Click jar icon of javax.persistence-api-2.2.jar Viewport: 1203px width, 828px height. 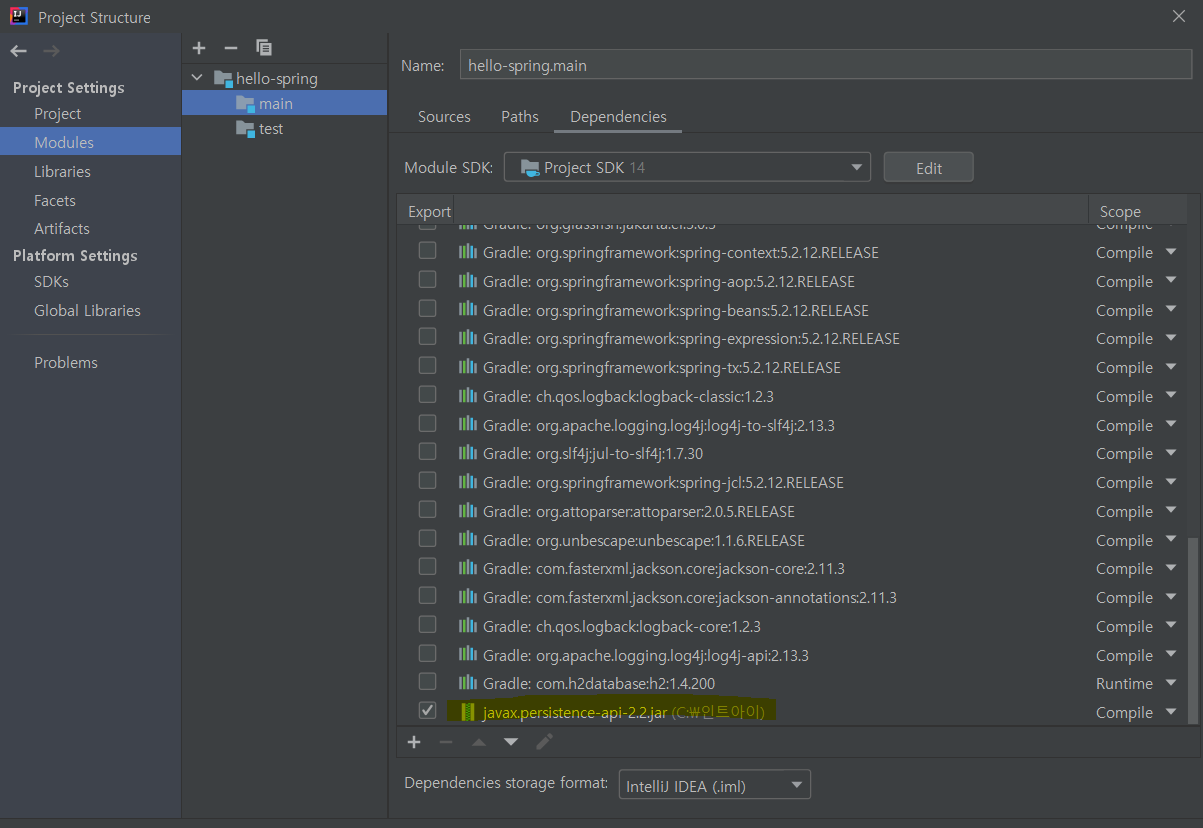click(x=467, y=712)
